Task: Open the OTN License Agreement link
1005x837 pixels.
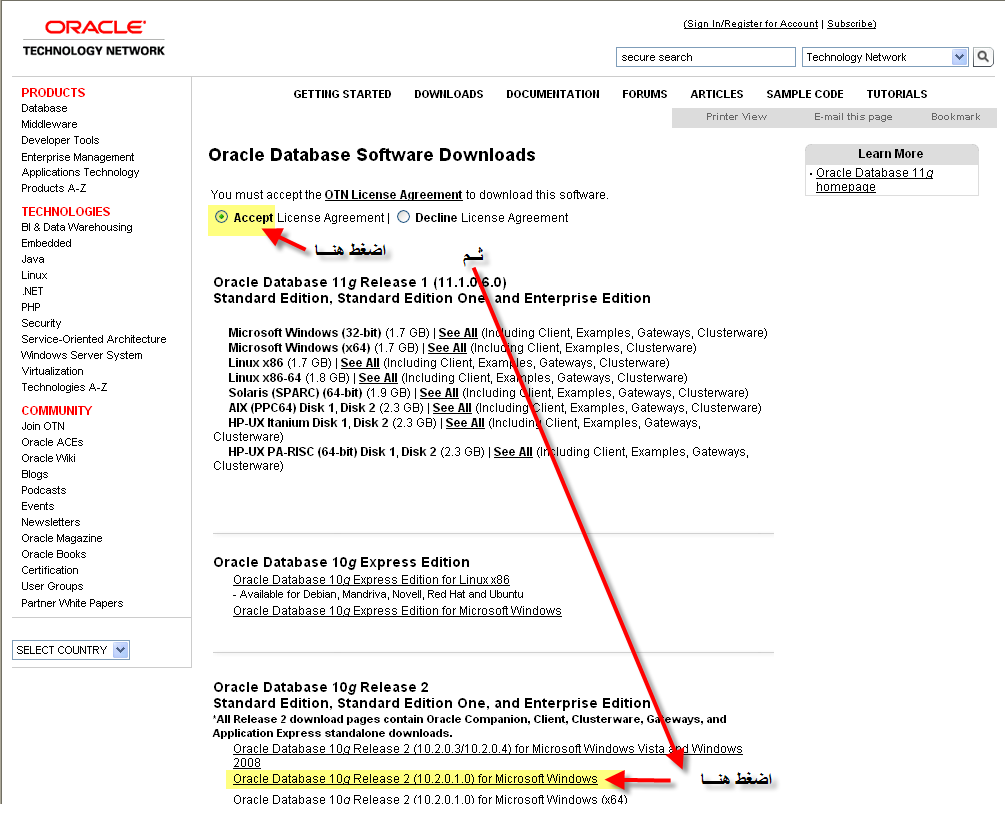Action: (393, 195)
